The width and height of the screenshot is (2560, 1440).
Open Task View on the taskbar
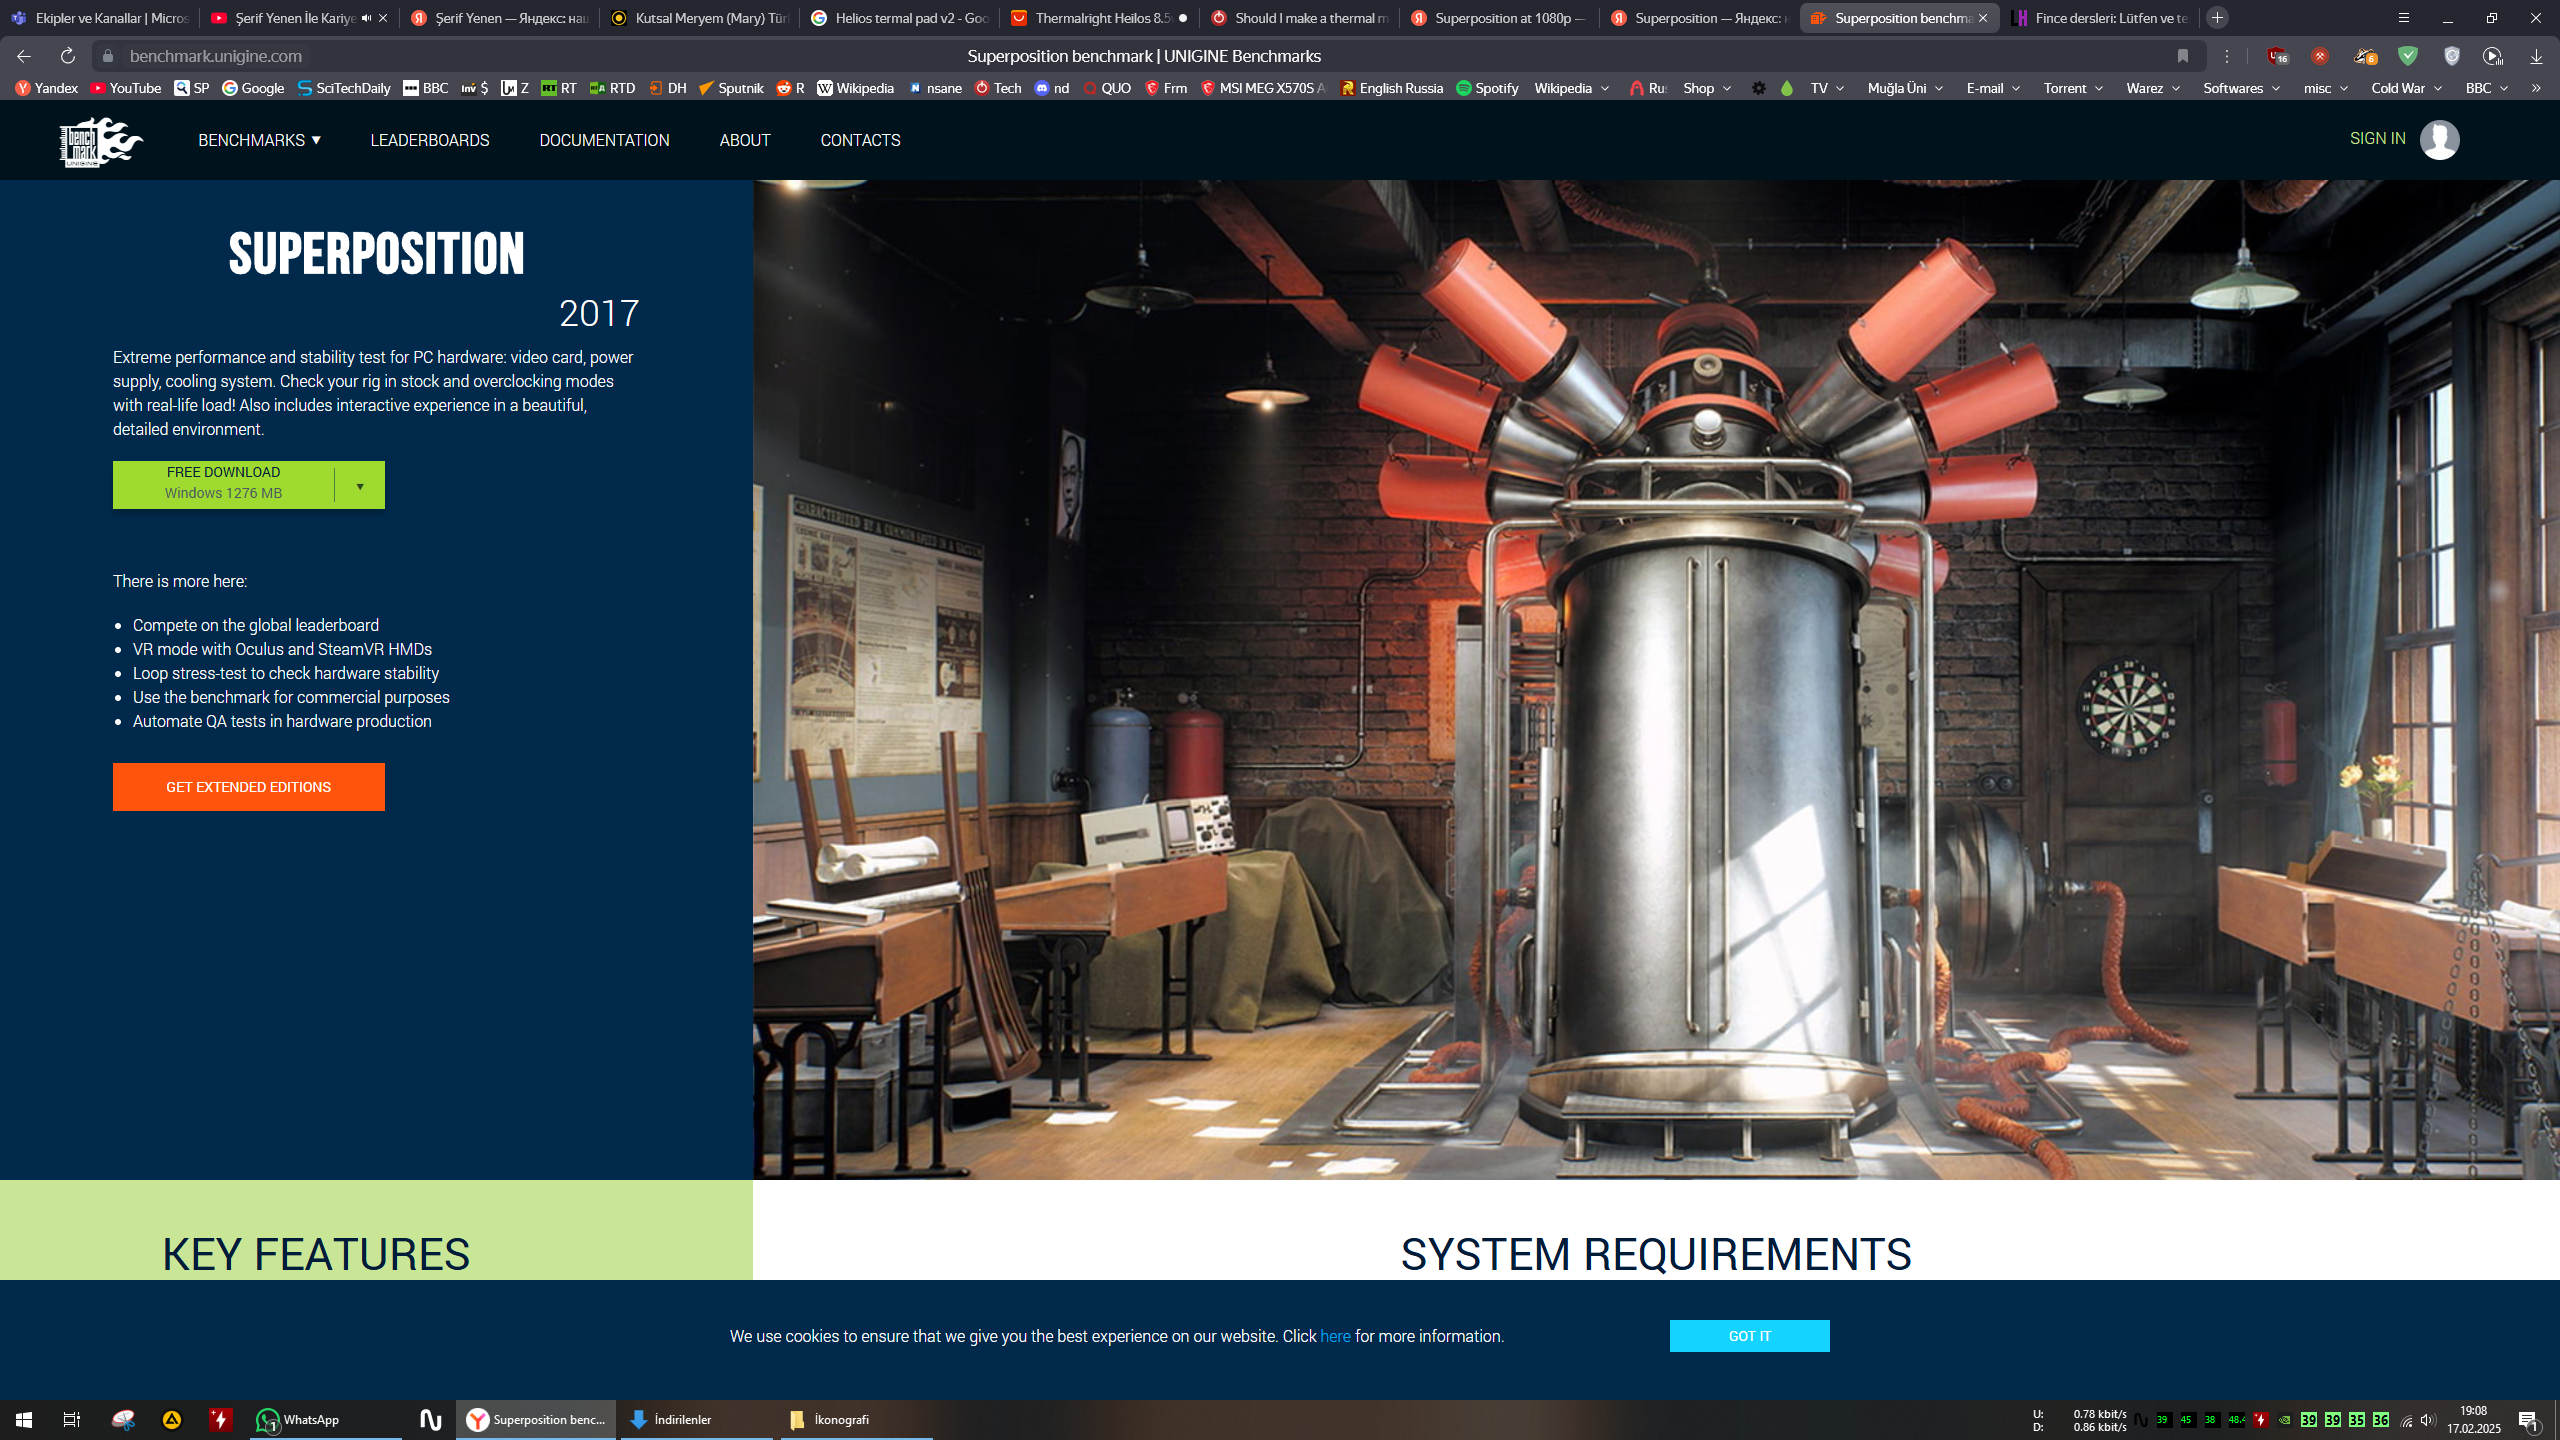tap(72, 1420)
